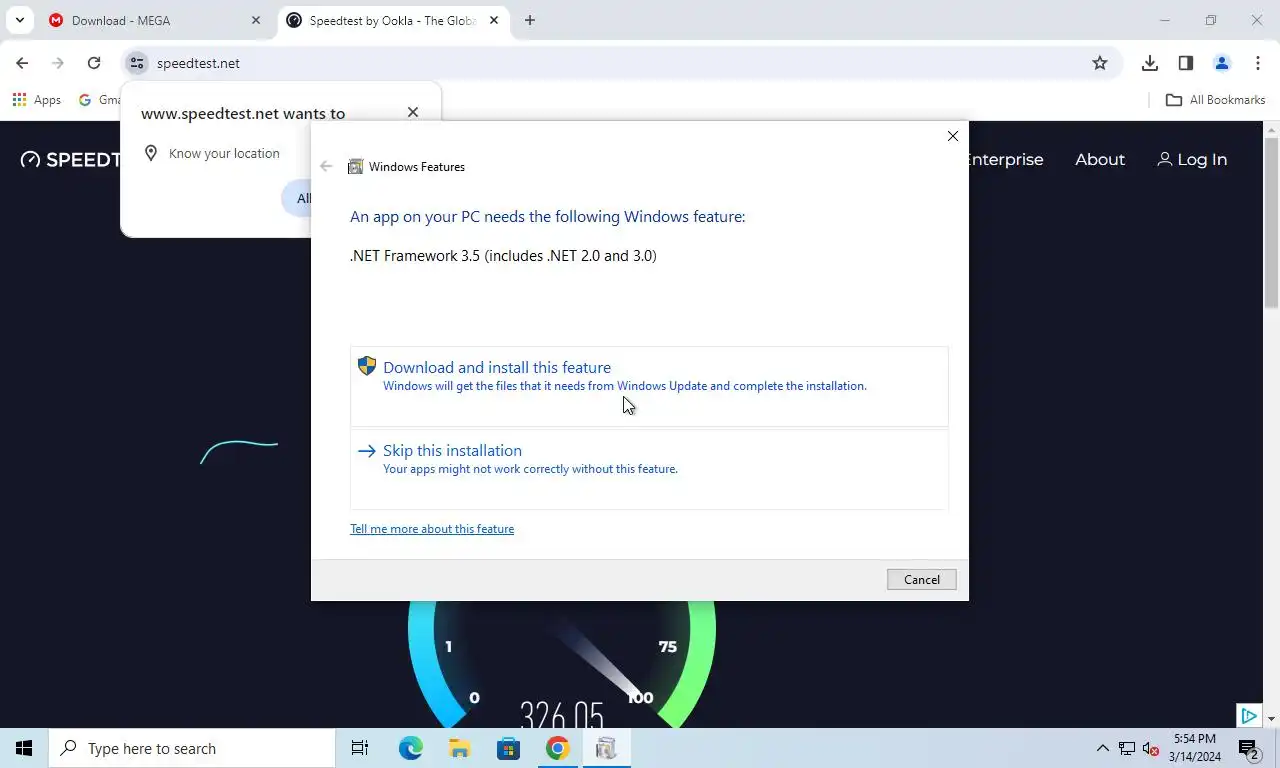Viewport: 1280px width, 768px height.
Task: Click the network icon in system tray
Action: tap(1127, 748)
